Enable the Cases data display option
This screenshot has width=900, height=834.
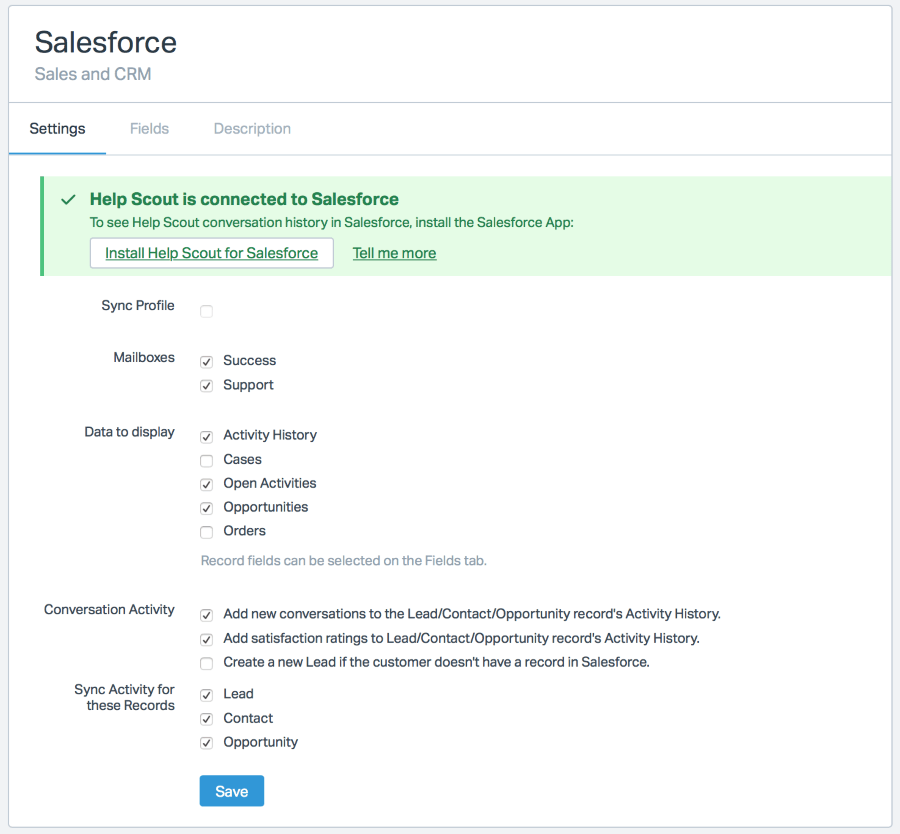click(x=206, y=460)
